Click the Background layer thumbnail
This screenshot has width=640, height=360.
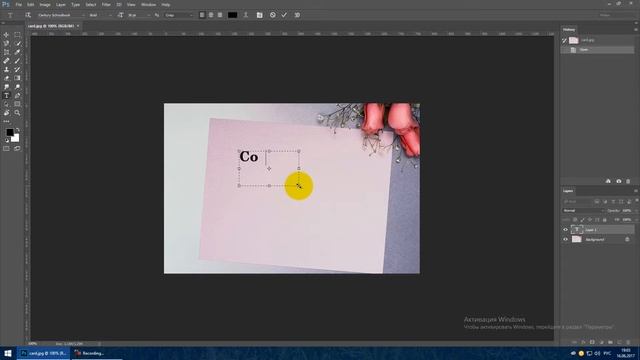[x=577, y=240]
